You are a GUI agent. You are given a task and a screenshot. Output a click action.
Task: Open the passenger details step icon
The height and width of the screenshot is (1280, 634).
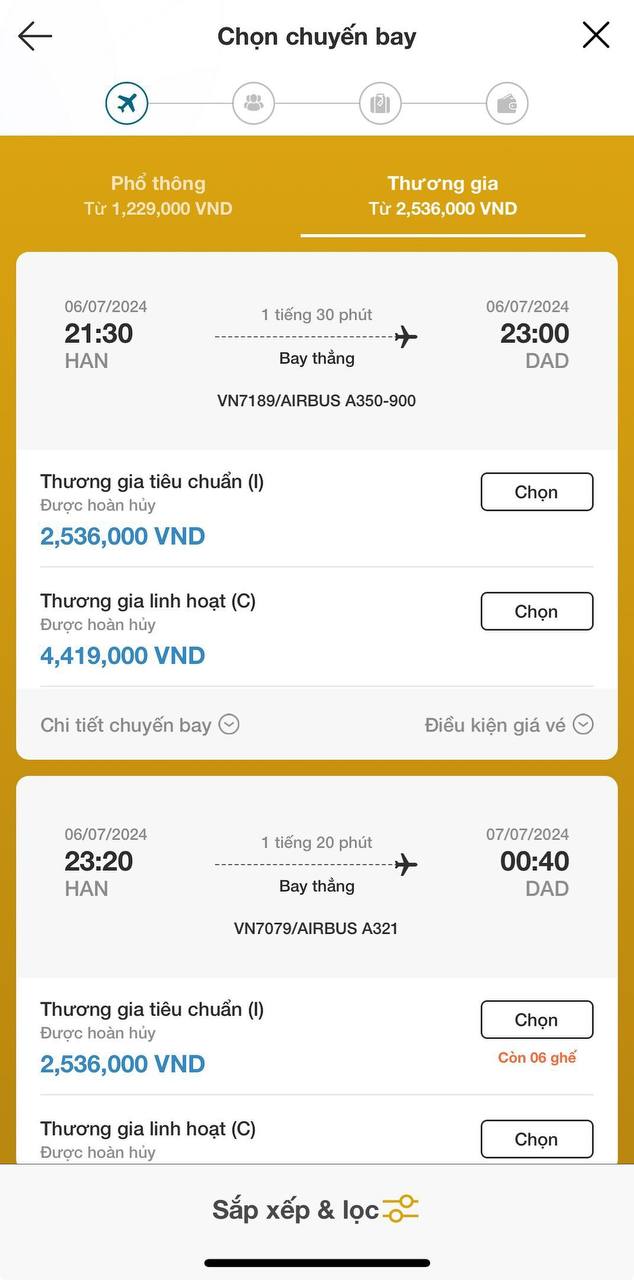tap(253, 103)
